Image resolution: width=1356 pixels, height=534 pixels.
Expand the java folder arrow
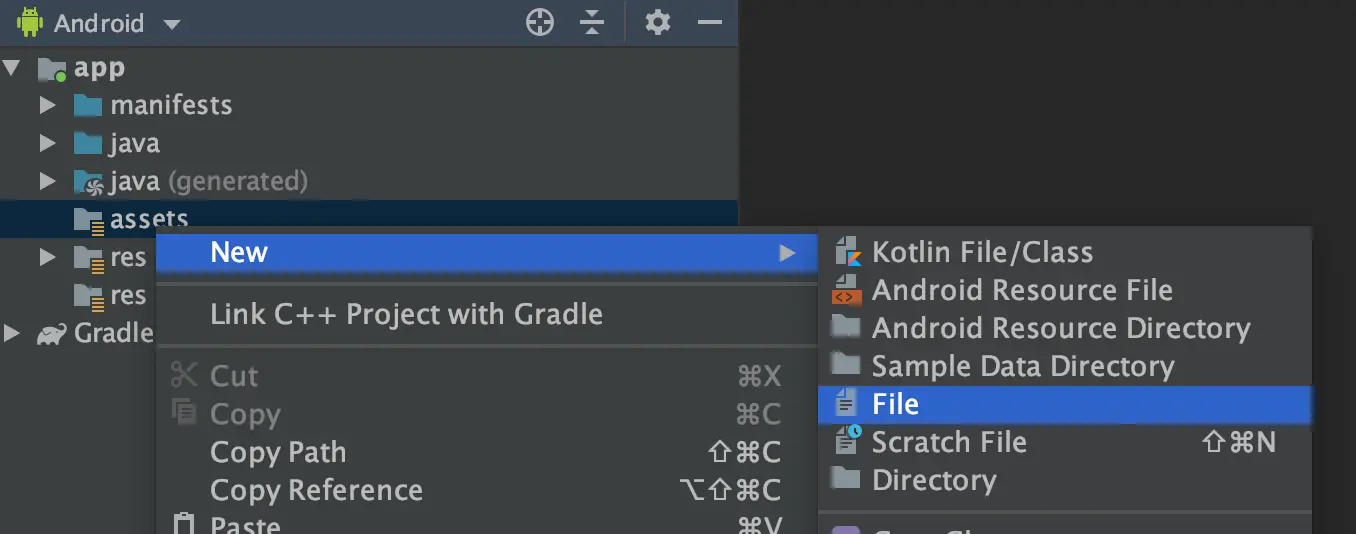47,143
